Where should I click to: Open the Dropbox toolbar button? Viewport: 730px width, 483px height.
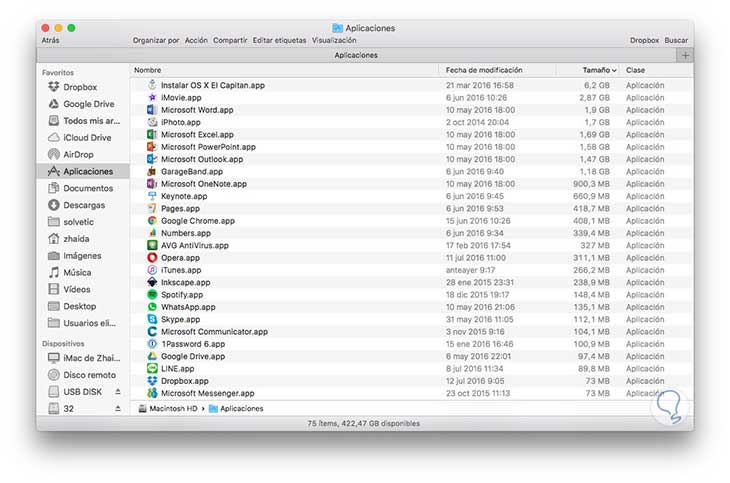click(x=644, y=40)
